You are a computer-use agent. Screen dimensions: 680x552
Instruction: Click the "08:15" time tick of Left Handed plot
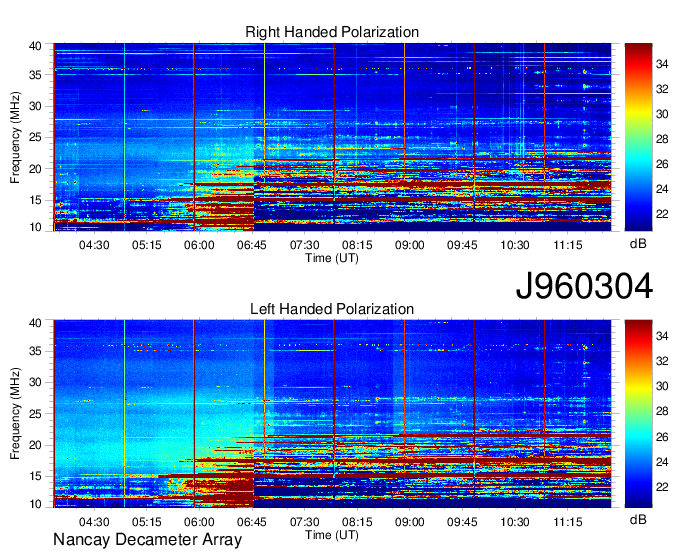pos(357,522)
